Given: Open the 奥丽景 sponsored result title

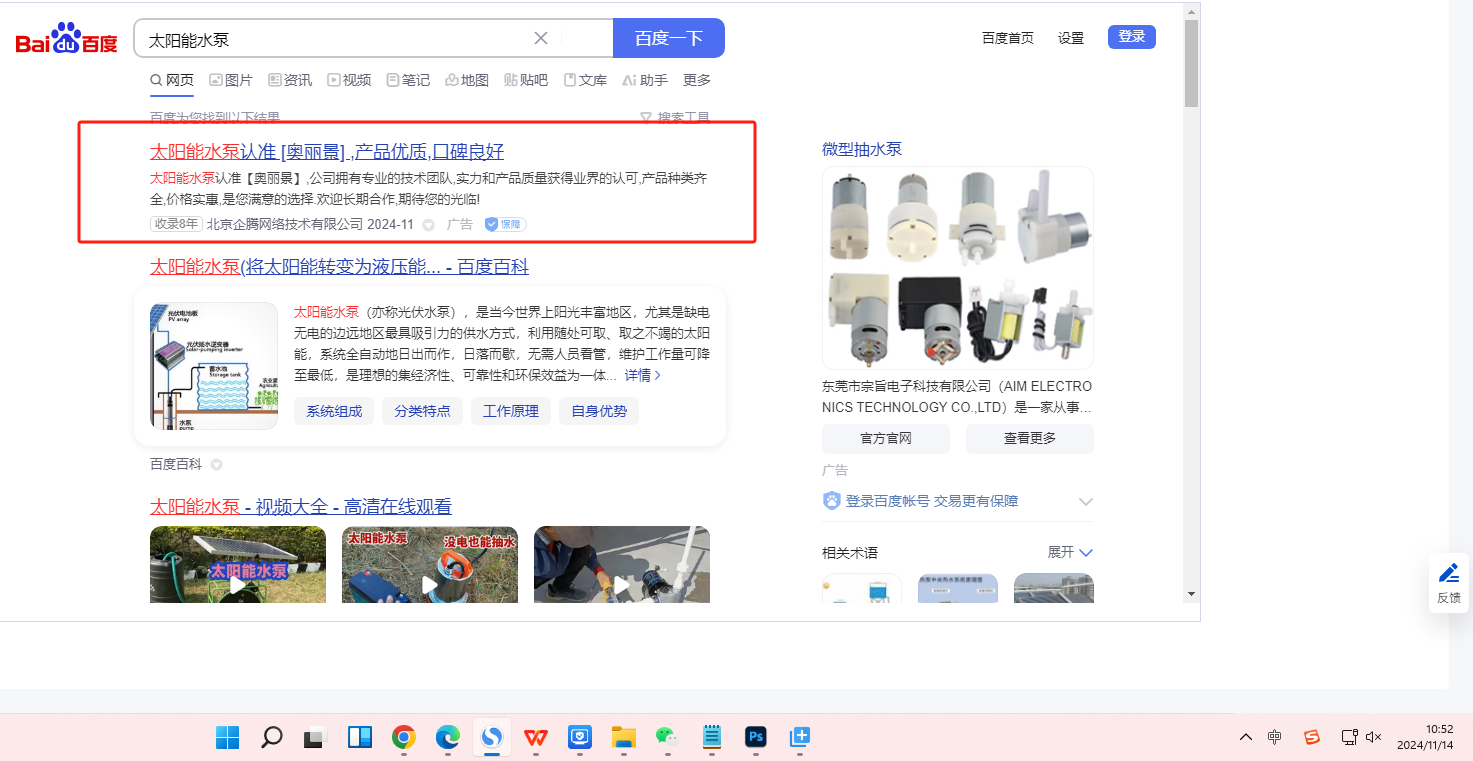Looking at the screenshot, I should tap(327, 152).
